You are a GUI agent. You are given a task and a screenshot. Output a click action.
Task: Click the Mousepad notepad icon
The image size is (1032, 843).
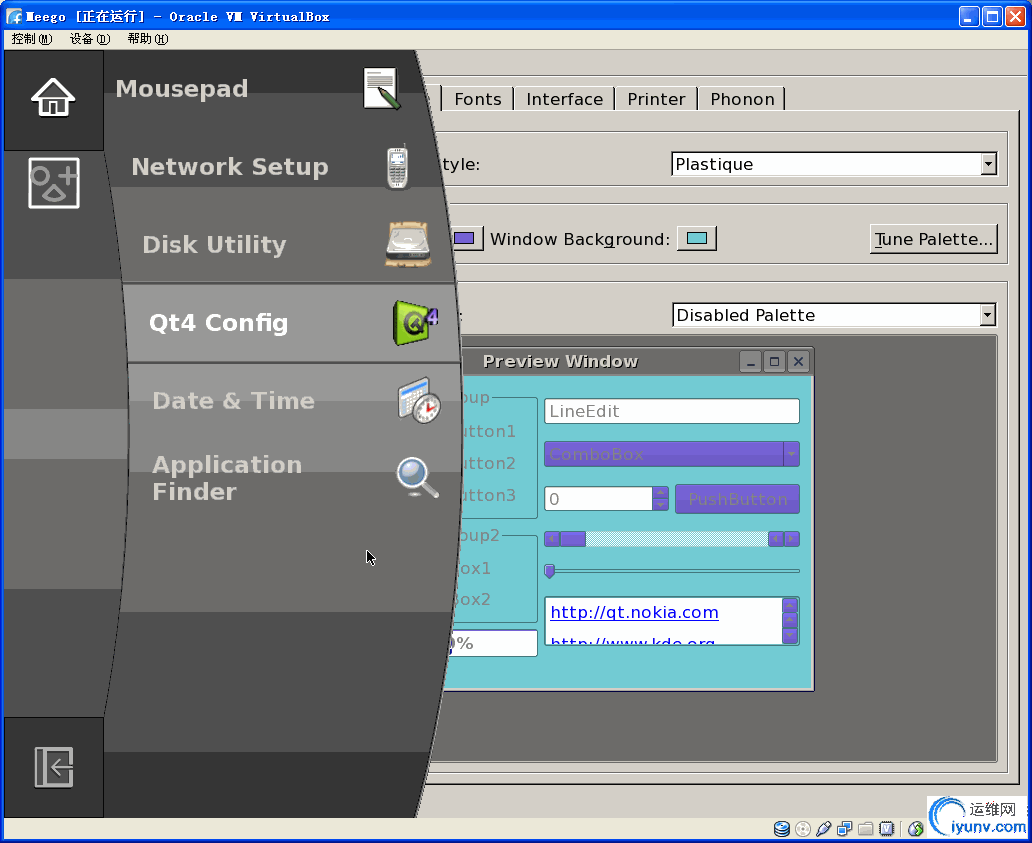[381, 89]
